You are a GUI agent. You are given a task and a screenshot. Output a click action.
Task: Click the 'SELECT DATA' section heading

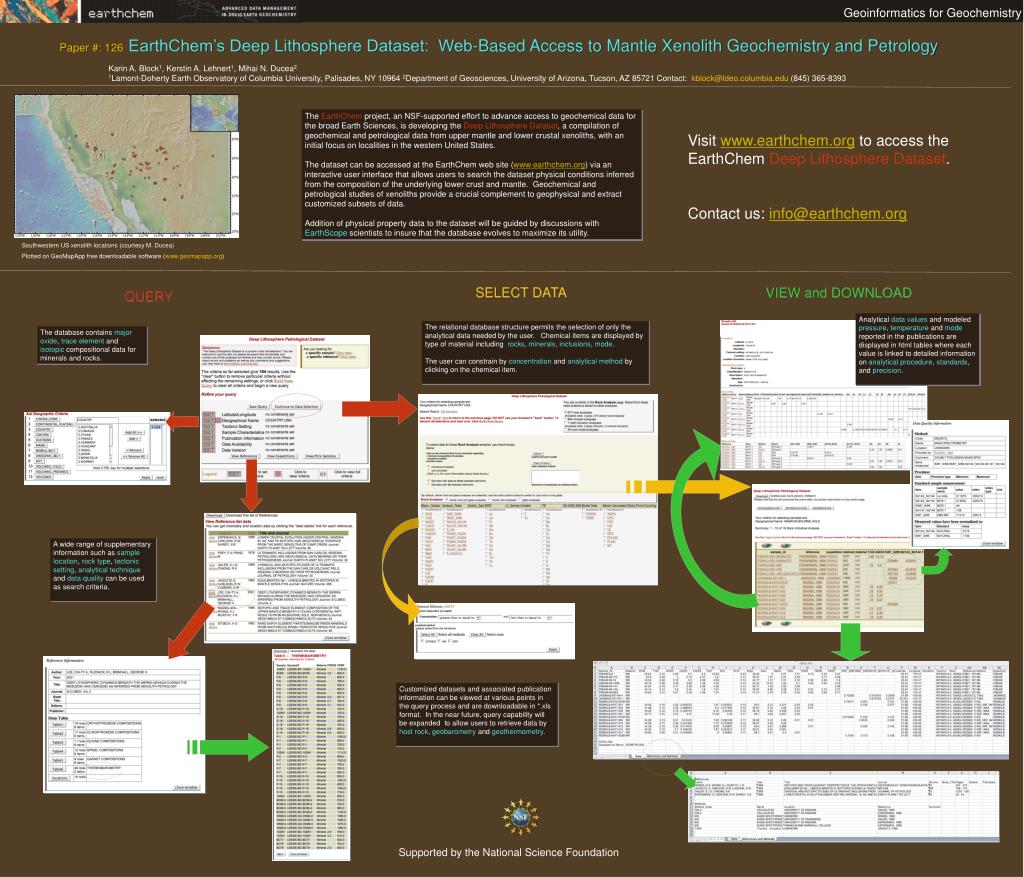pos(520,293)
